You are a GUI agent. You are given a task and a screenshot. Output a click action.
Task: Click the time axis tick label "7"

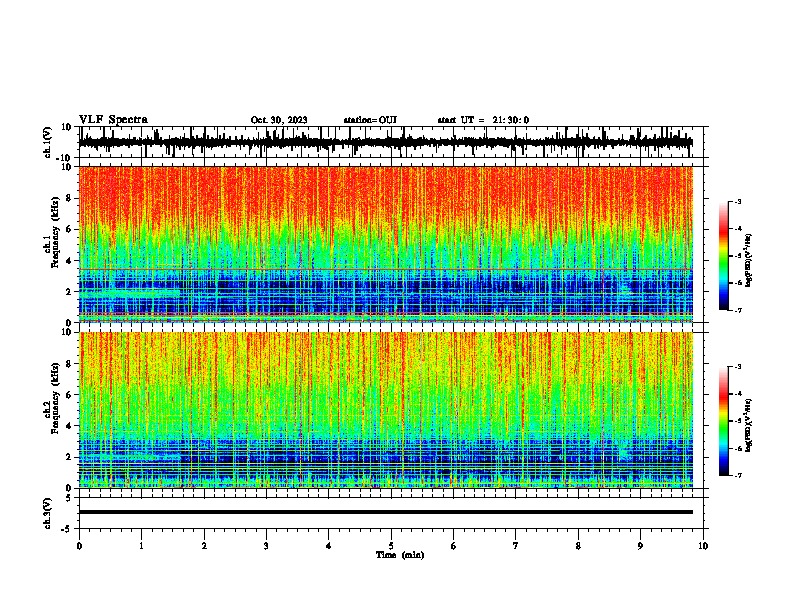click(516, 546)
